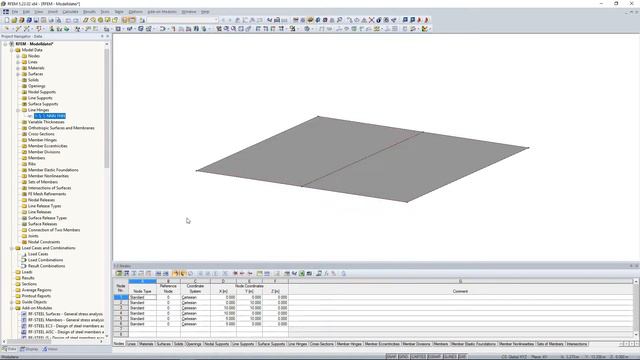Select the Line Release Types tree item
Screen dimensions: 640x360
[x=44, y=206]
